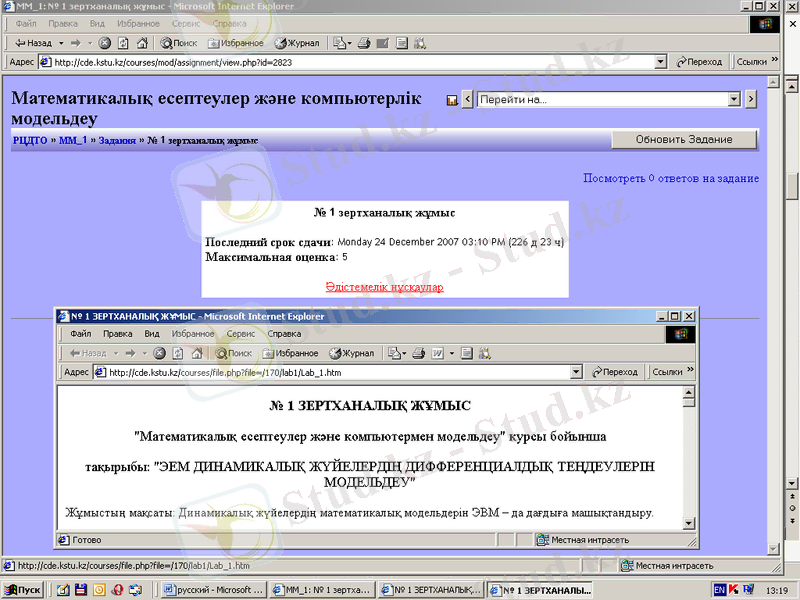Open the address bar dropdown in the popup window
This screenshot has height=600, width=800.
[x=575, y=372]
